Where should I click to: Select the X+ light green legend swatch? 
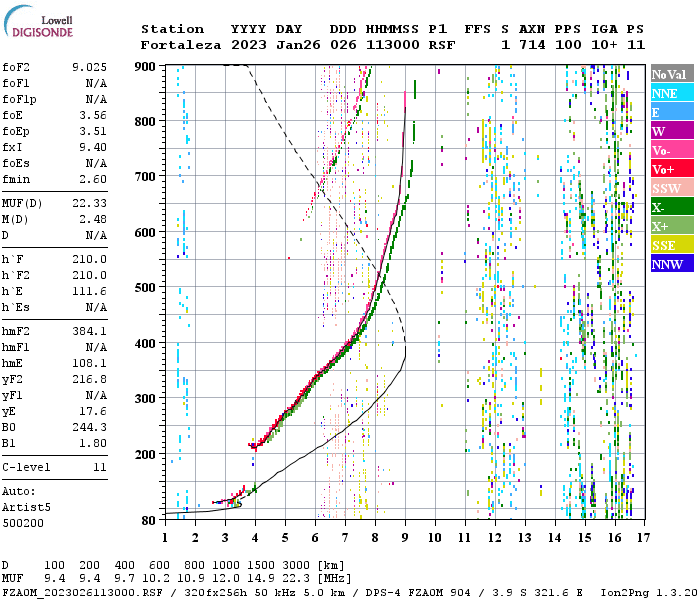tap(672, 226)
